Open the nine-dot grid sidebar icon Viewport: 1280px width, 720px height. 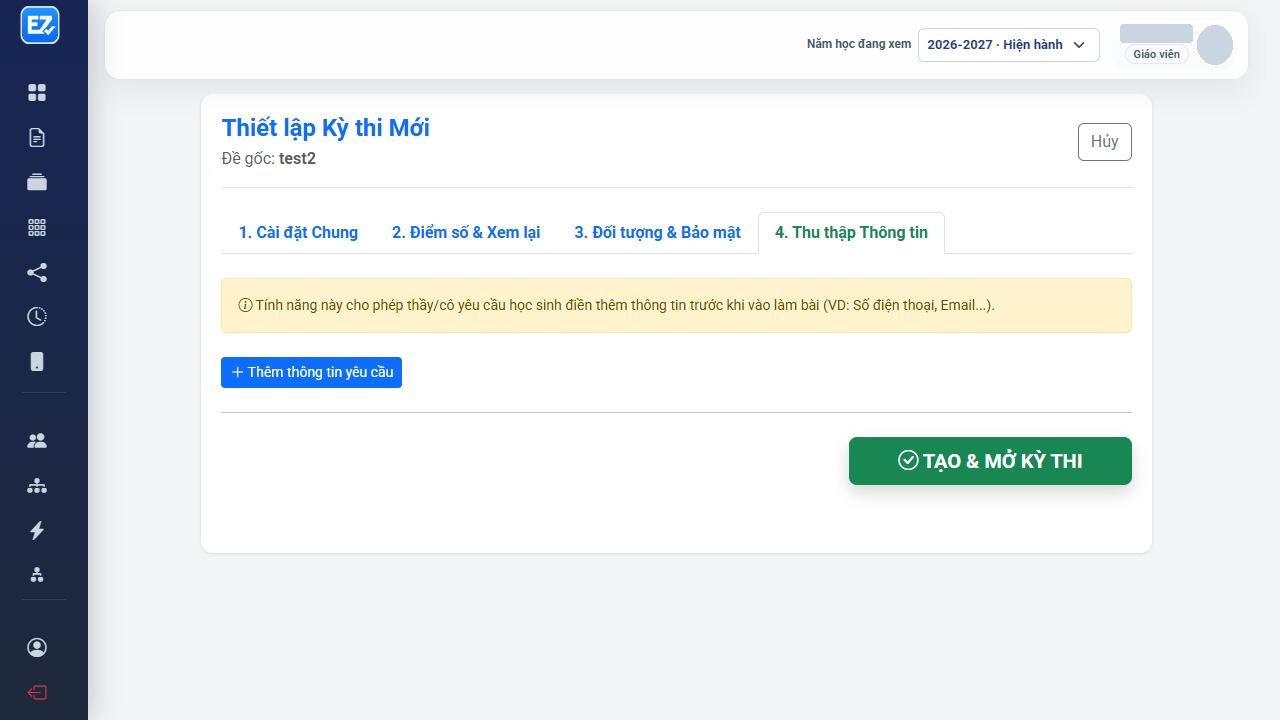click(37, 227)
